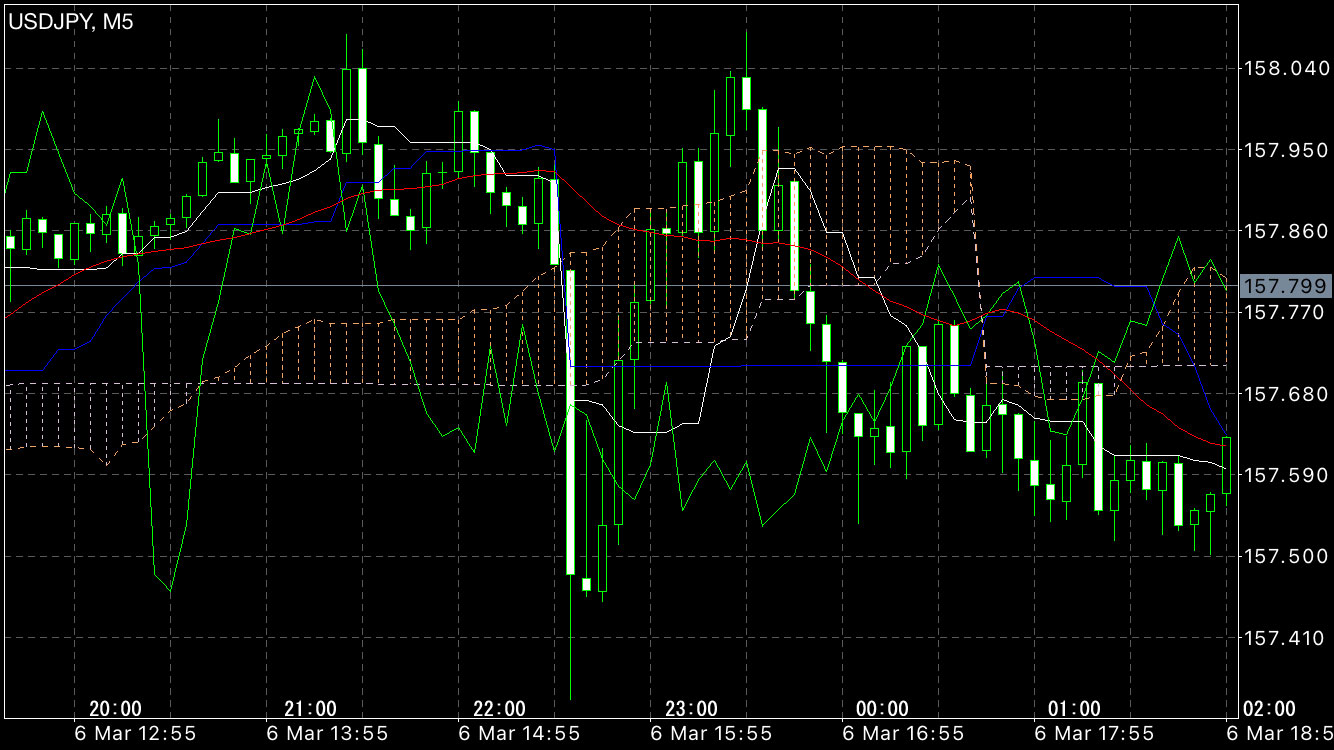1334x750 pixels.
Task: Select the 20:00 time axis marker
Action: point(115,709)
